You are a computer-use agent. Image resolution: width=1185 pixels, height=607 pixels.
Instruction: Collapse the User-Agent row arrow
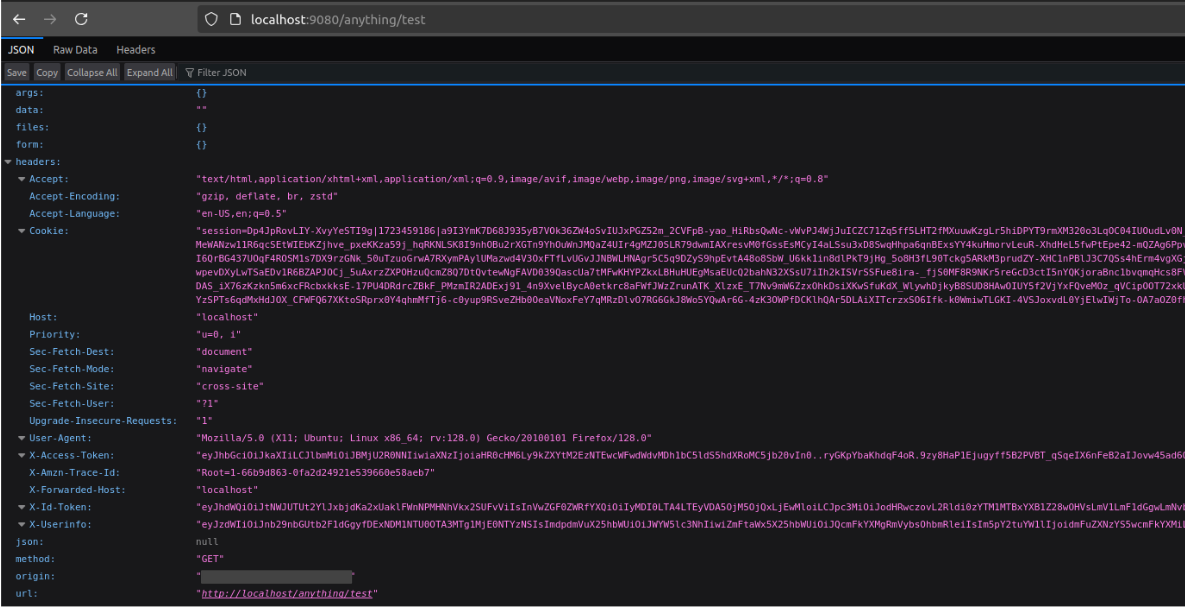click(22, 437)
